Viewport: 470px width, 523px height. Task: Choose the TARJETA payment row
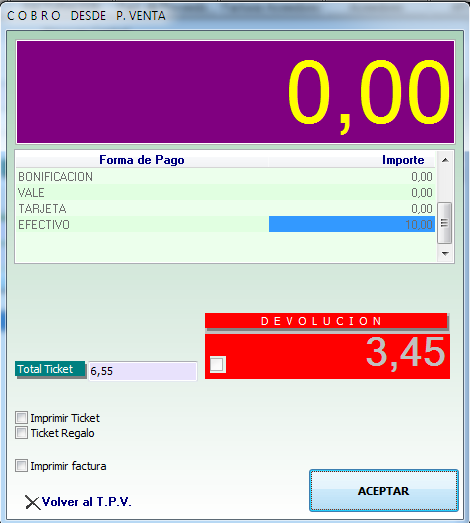[225, 208]
